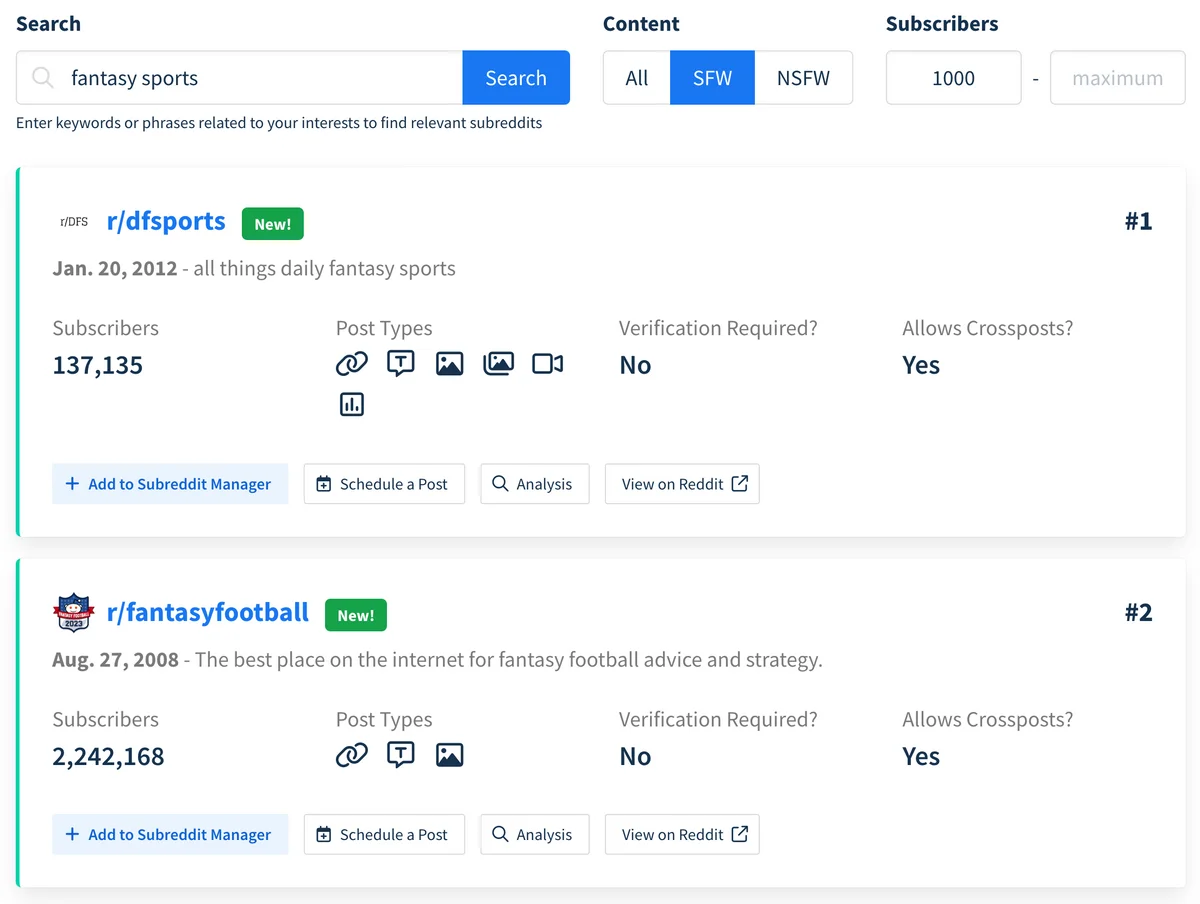Open Analysis for r/fantasyfootball
This screenshot has height=904, width=1200.
(534, 834)
